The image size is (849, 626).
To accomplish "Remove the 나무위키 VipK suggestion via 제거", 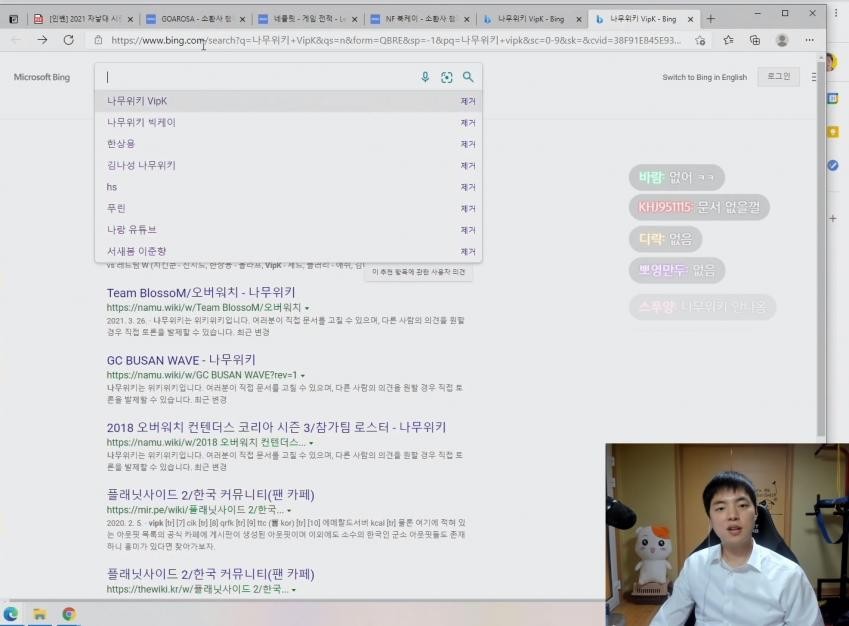I will 468,101.
